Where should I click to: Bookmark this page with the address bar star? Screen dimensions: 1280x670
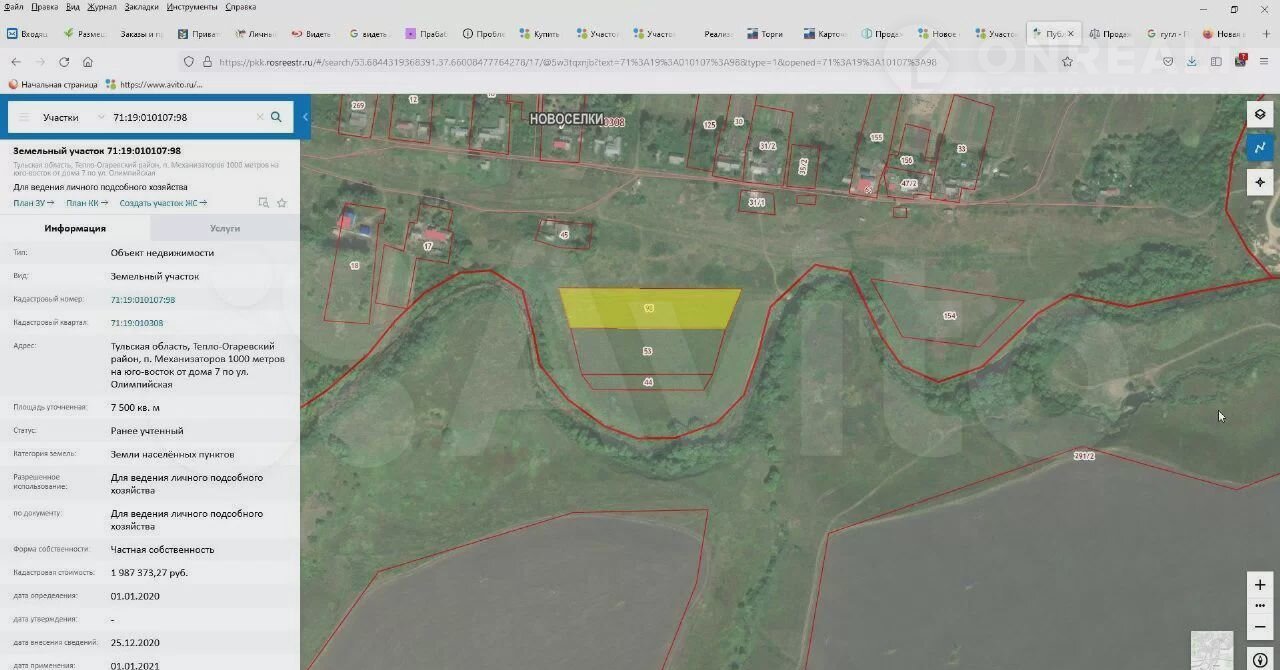pos(1067,61)
